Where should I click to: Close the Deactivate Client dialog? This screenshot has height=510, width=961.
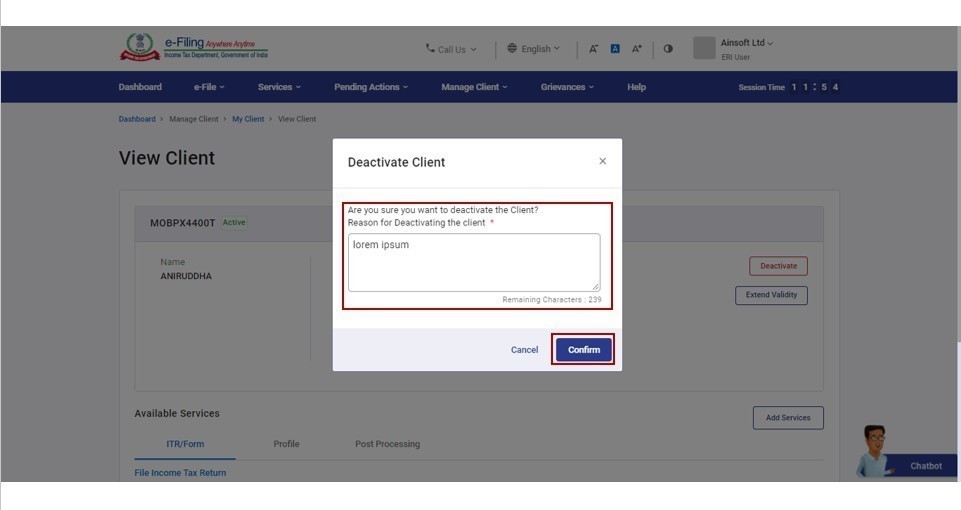click(602, 161)
